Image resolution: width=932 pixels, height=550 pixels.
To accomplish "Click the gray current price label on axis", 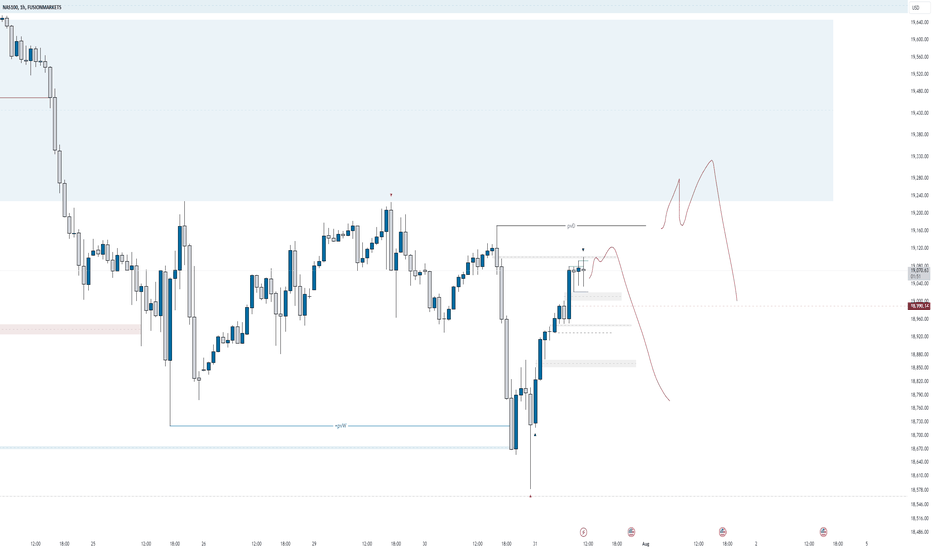I will coord(919,273).
